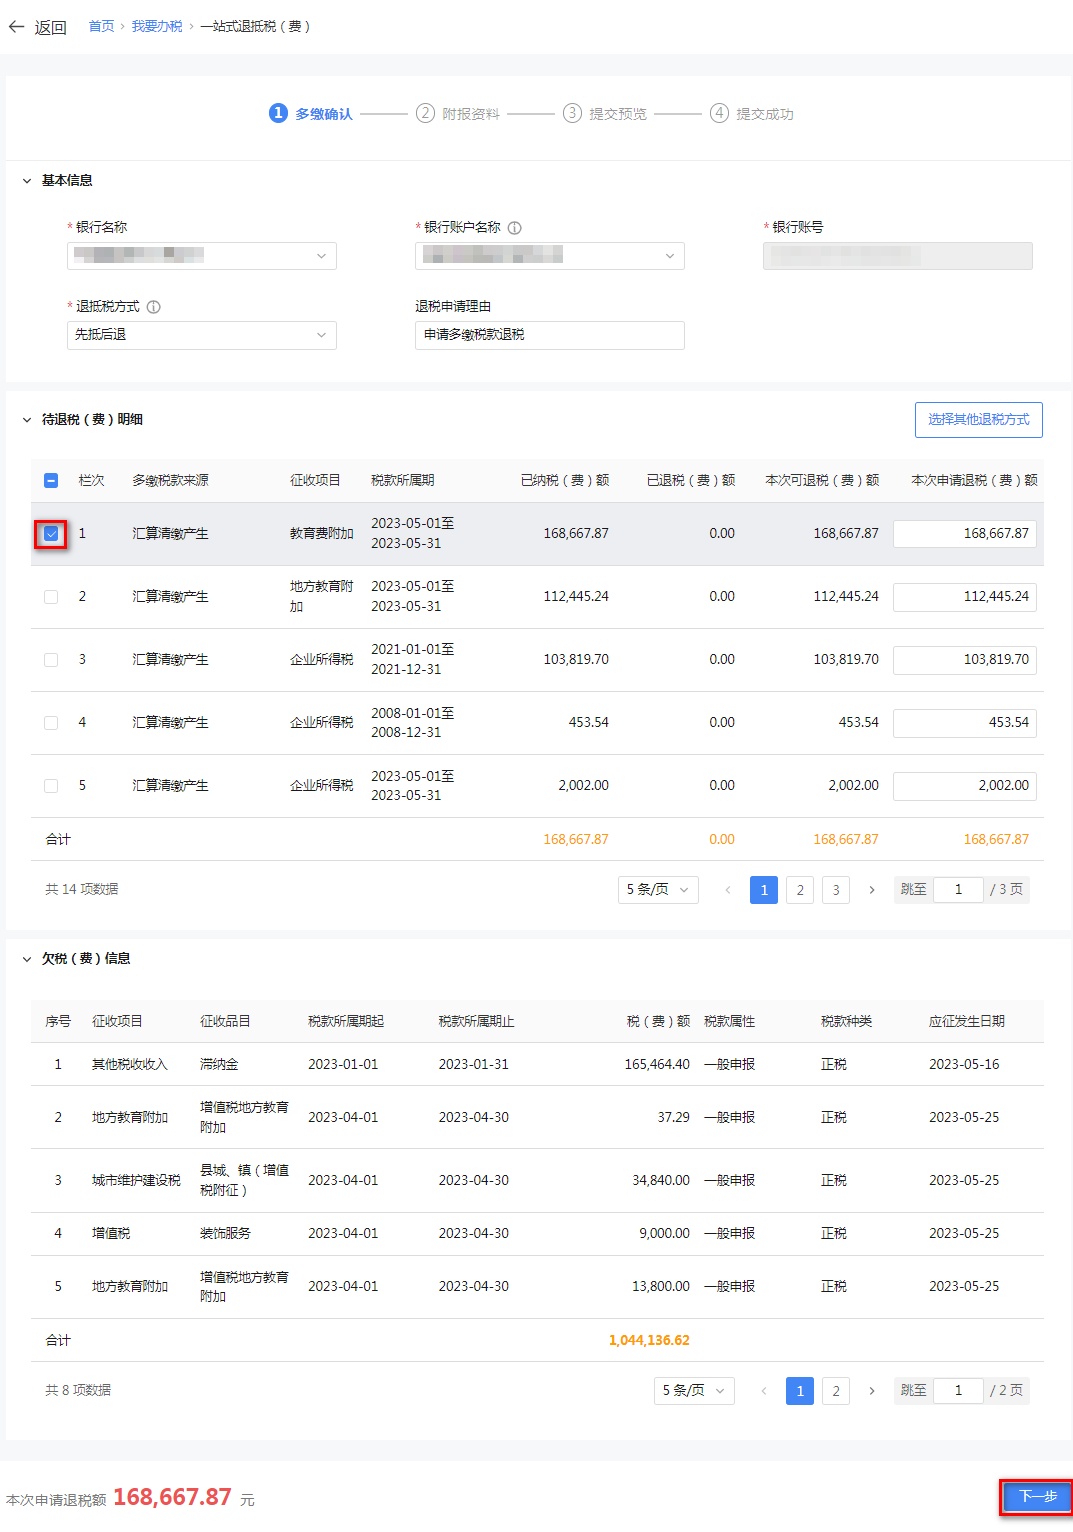The height and width of the screenshot is (1532, 1073).
Task: Click the 下一步 button
Action: [x=1036, y=1497]
